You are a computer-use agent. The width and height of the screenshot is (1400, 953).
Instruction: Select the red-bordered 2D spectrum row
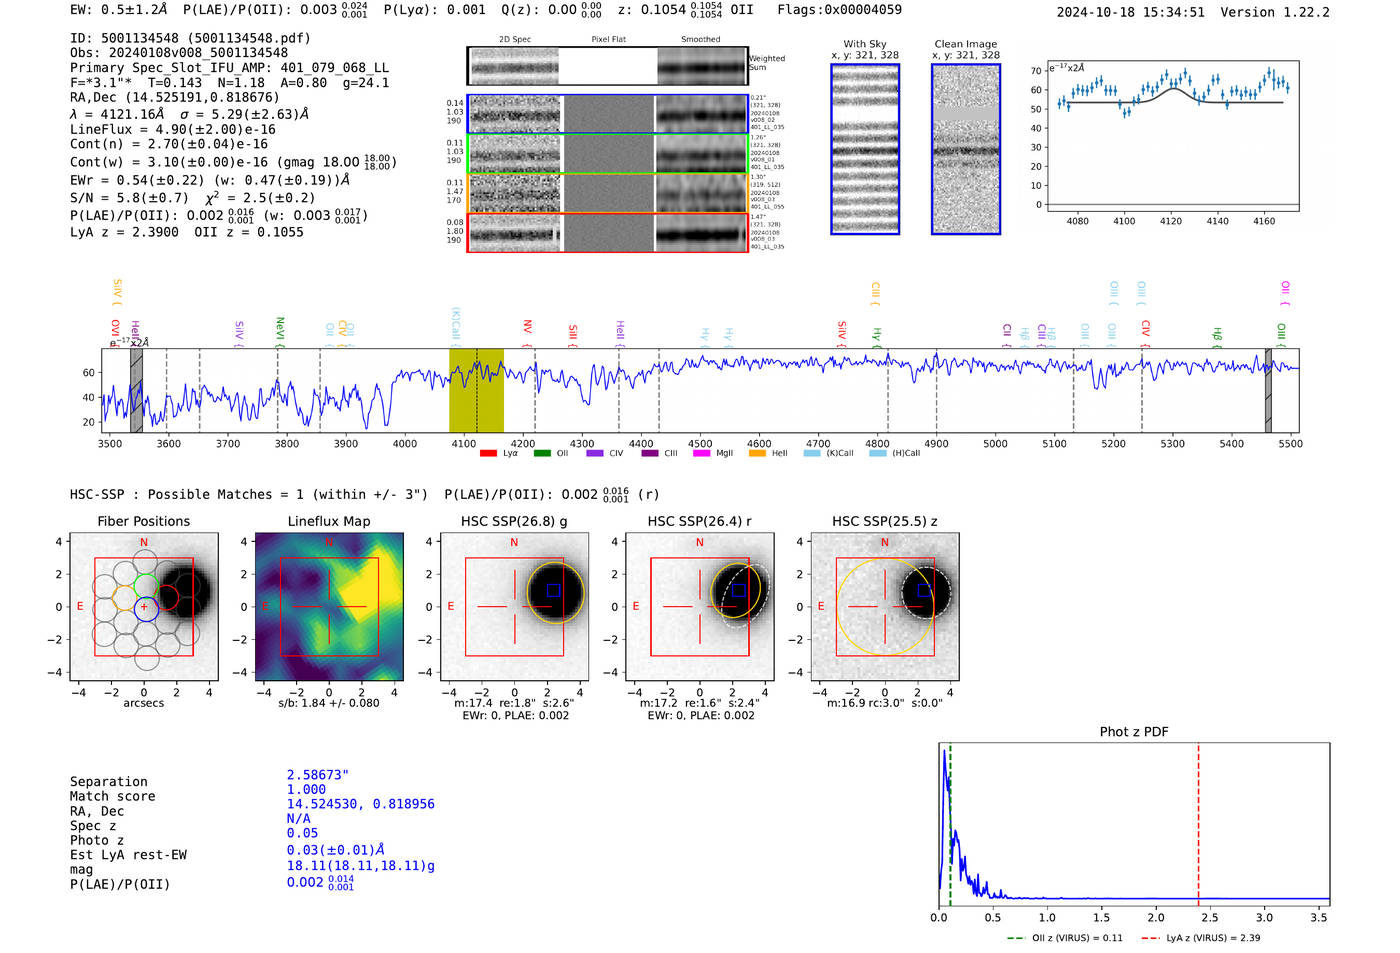point(608,233)
